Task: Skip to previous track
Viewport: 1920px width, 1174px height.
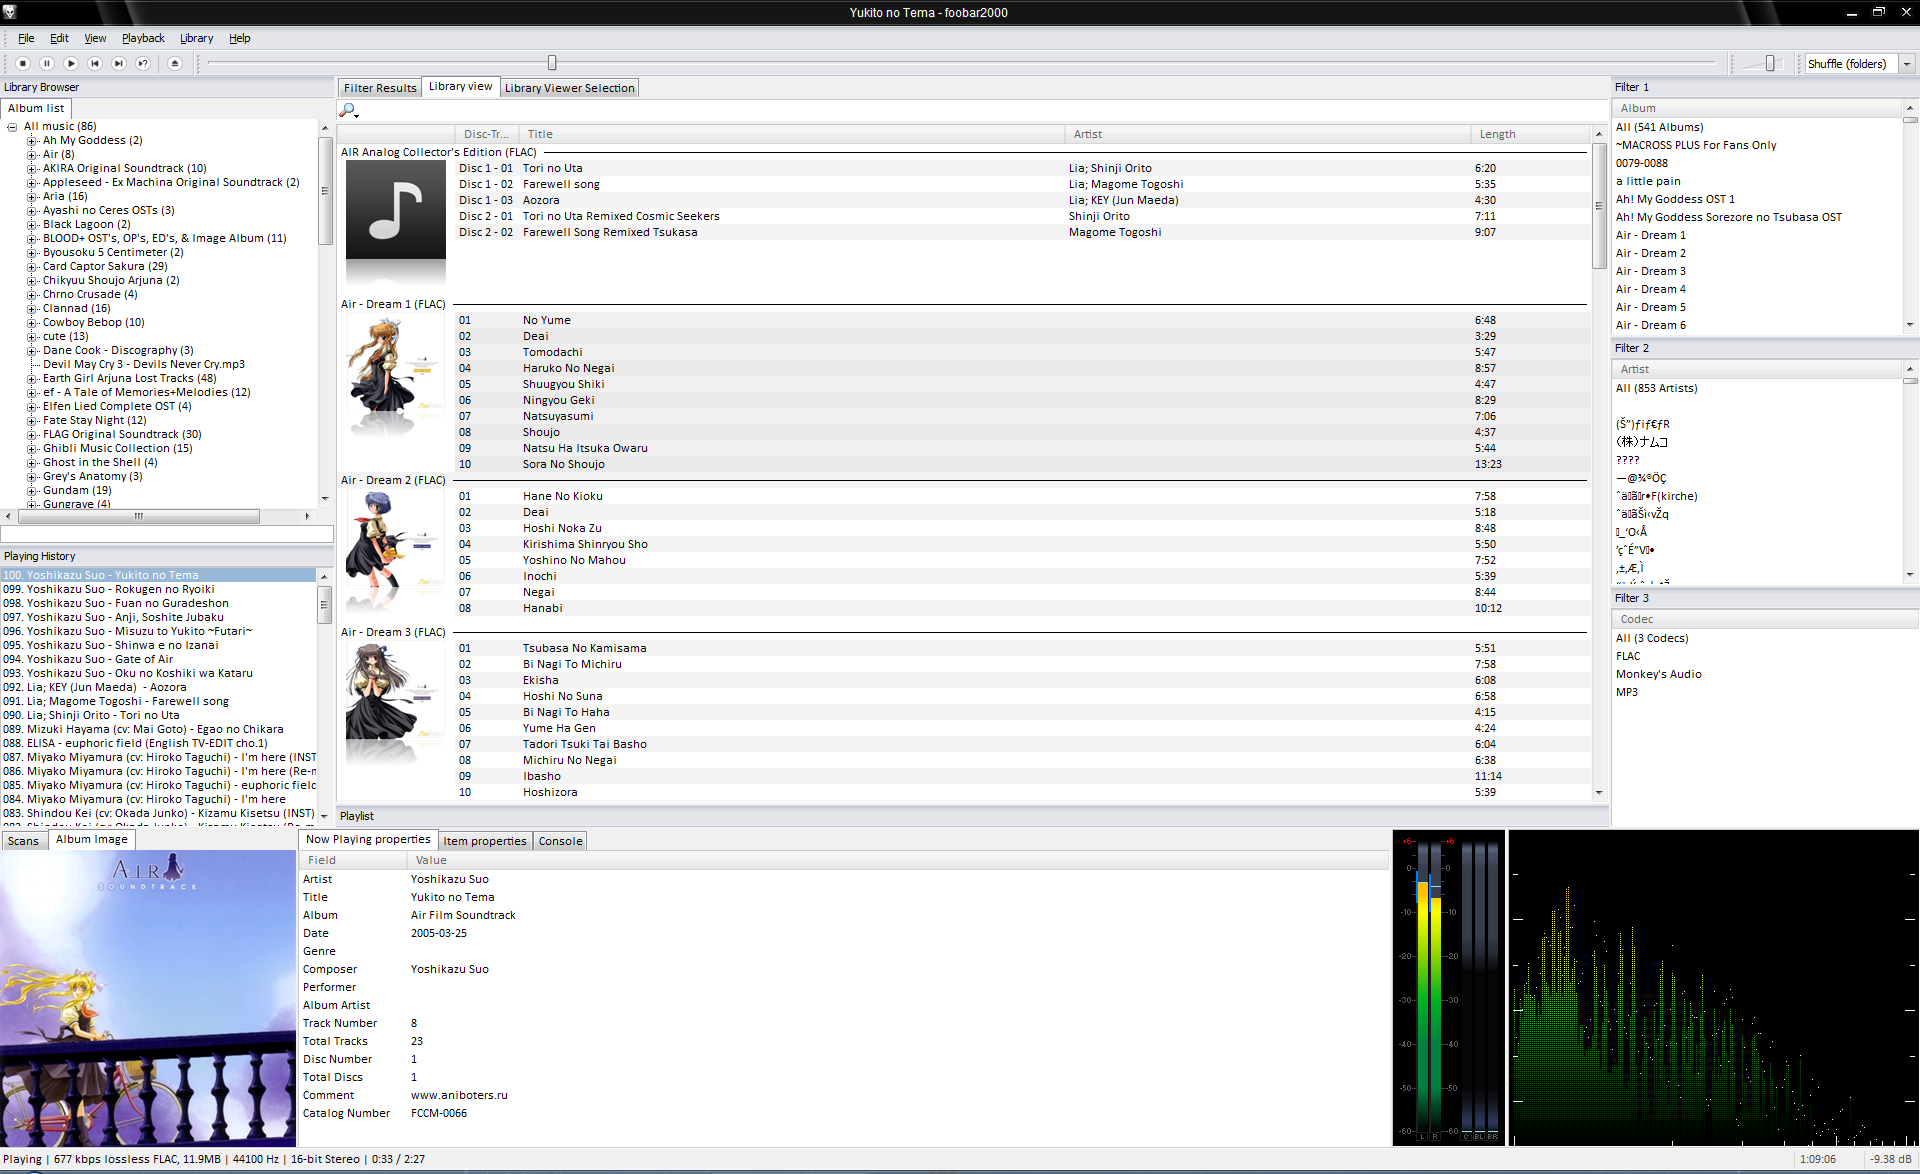Action: 95,63
